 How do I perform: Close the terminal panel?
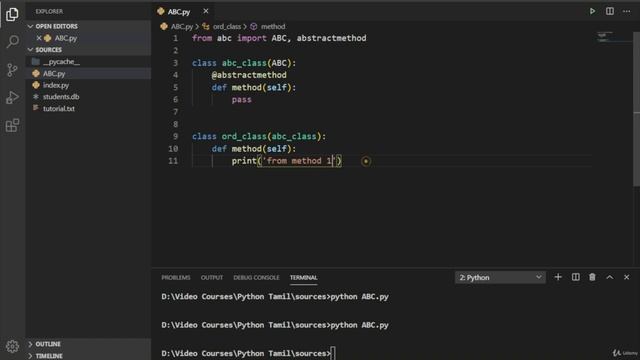627,277
